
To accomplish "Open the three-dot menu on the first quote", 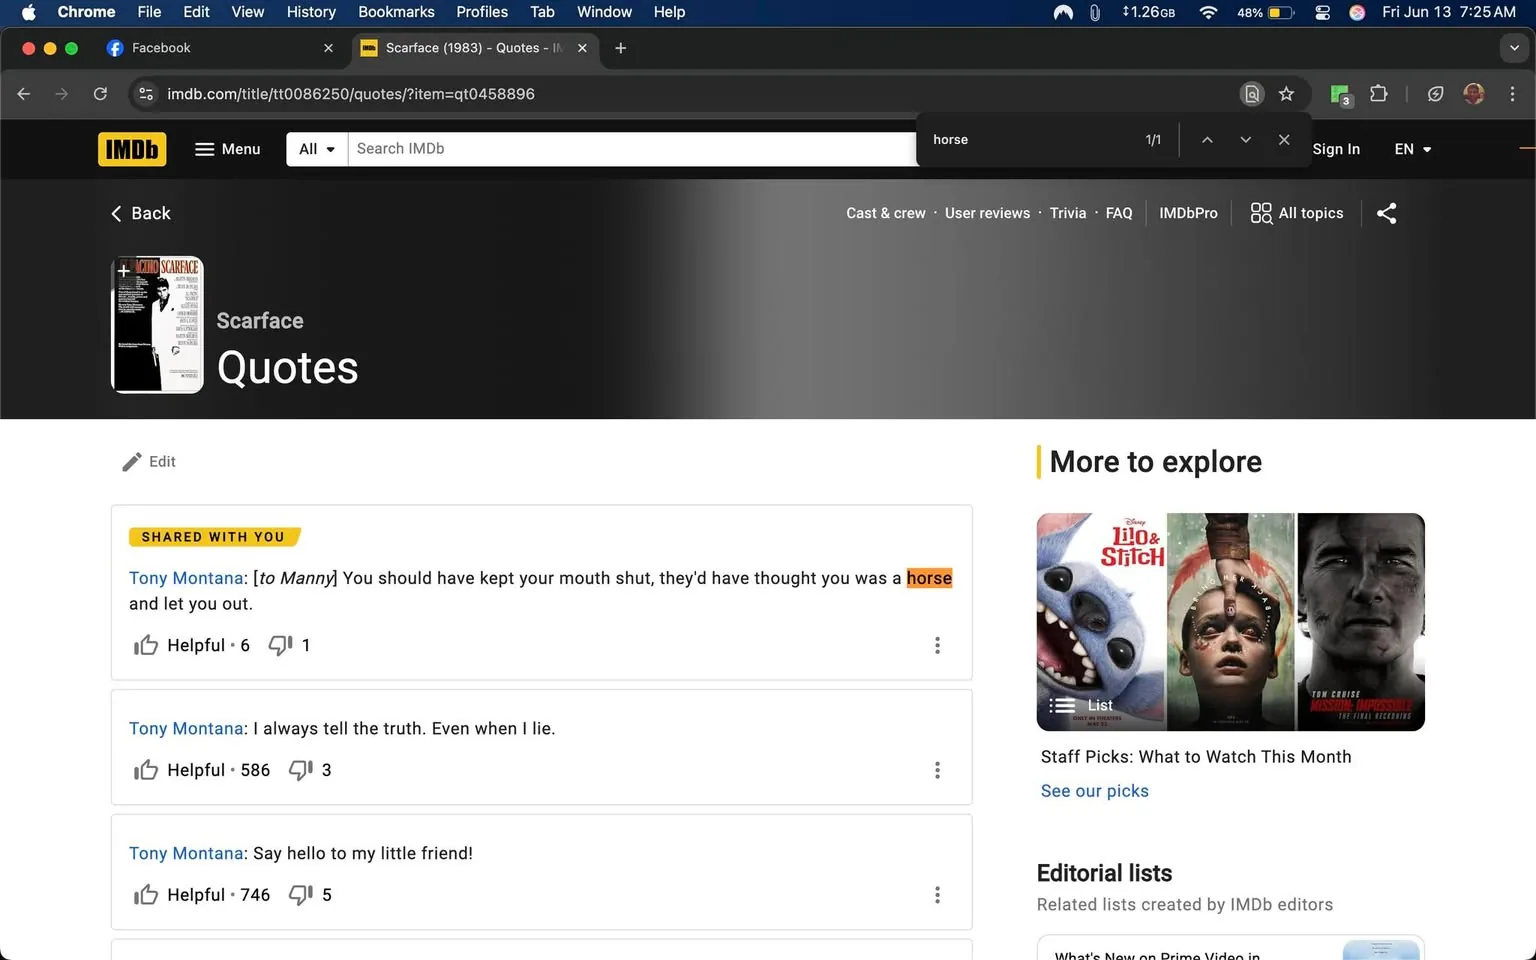I will 937,645.
